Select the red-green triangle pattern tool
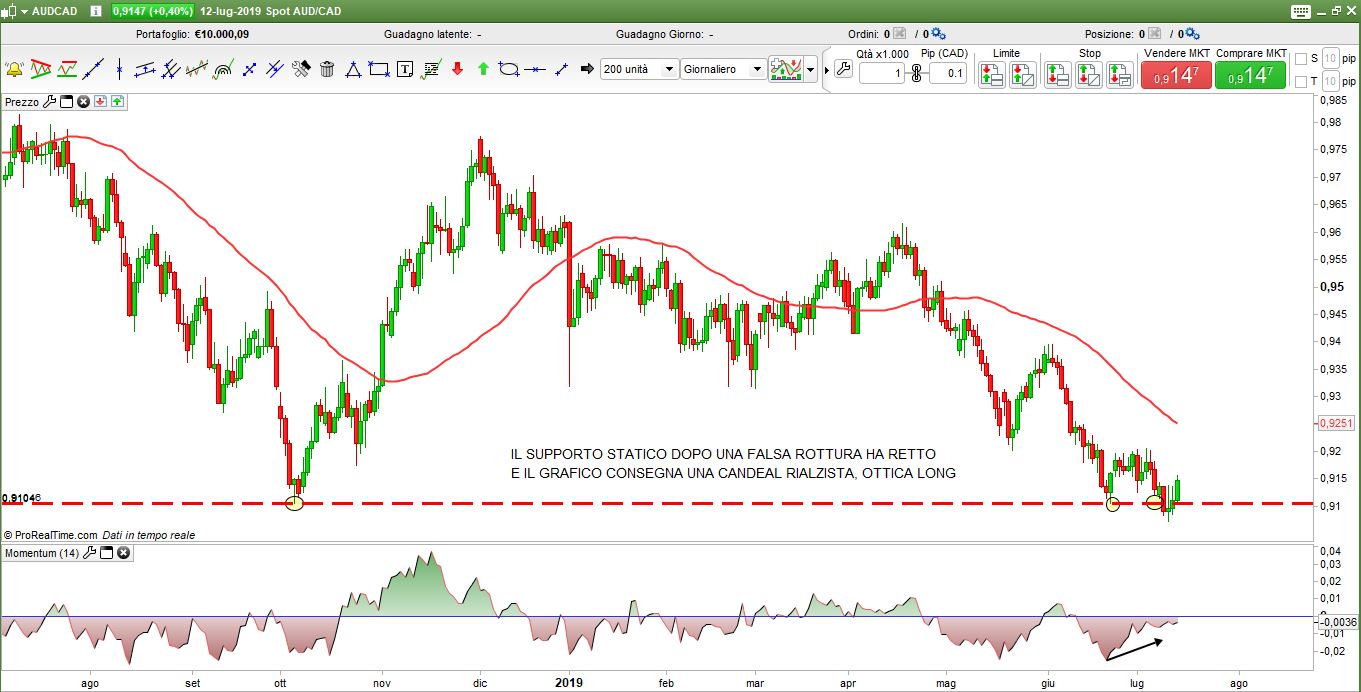Image resolution: width=1361 pixels, height=692 pixels. tap(40, 69)
